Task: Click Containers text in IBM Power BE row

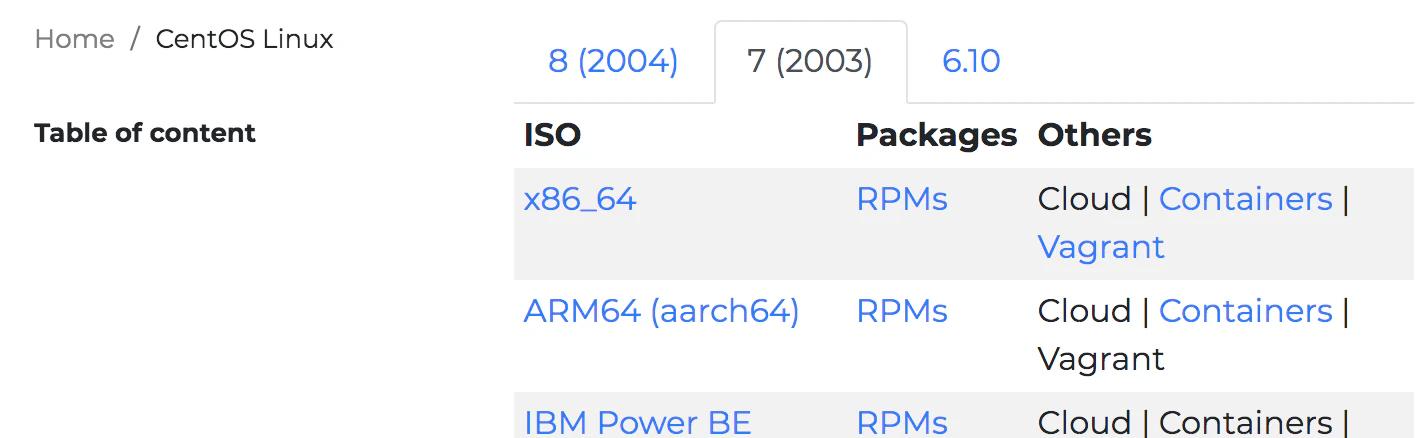Action: click(x=1246, y=423)
